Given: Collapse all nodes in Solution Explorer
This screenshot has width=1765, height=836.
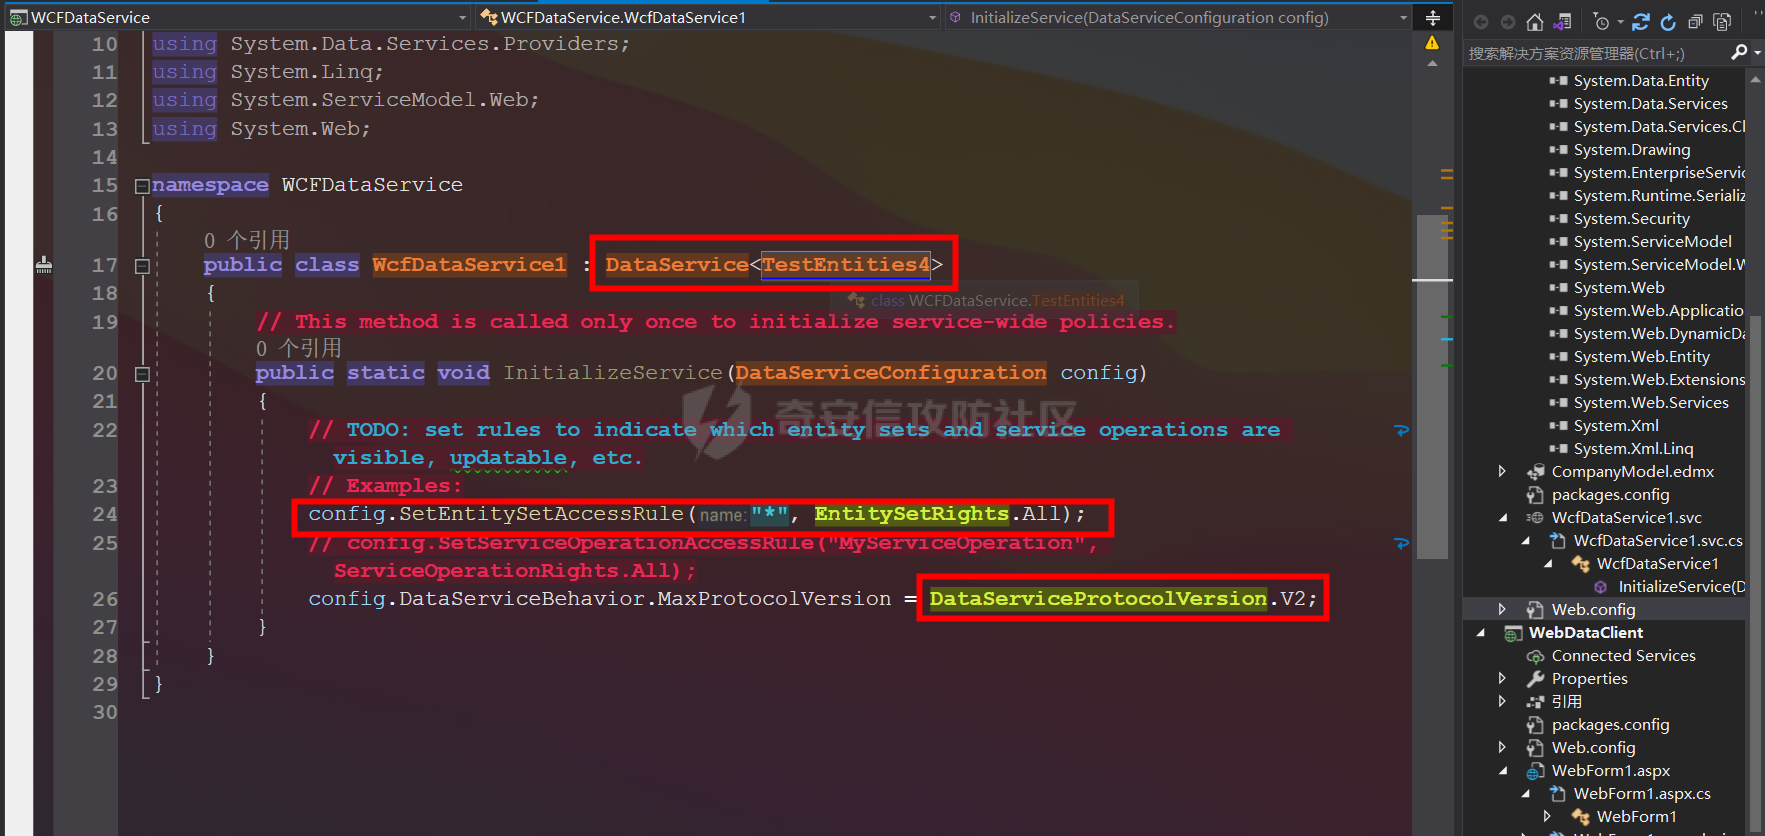Looking at the screenshot, I should 1695,22.
